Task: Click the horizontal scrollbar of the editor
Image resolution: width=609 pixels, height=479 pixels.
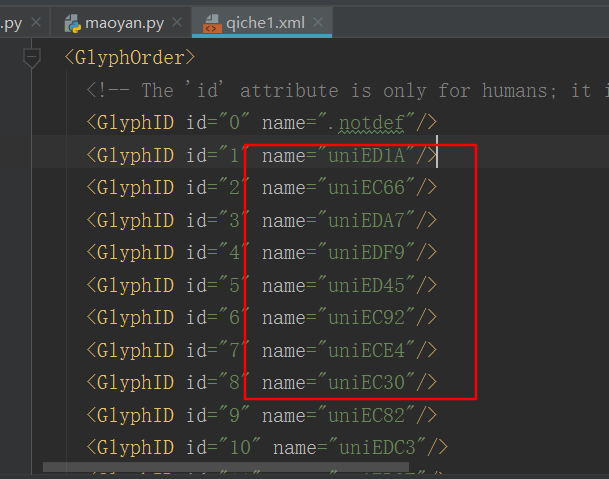Action: (x=226, y=467)
